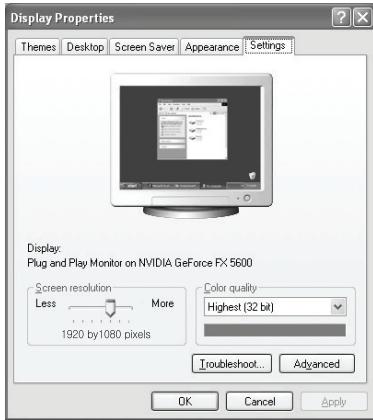Screen dimensions: 373x420
Task: Click the Plug and Play Monitor text
Action: (139, 263)
